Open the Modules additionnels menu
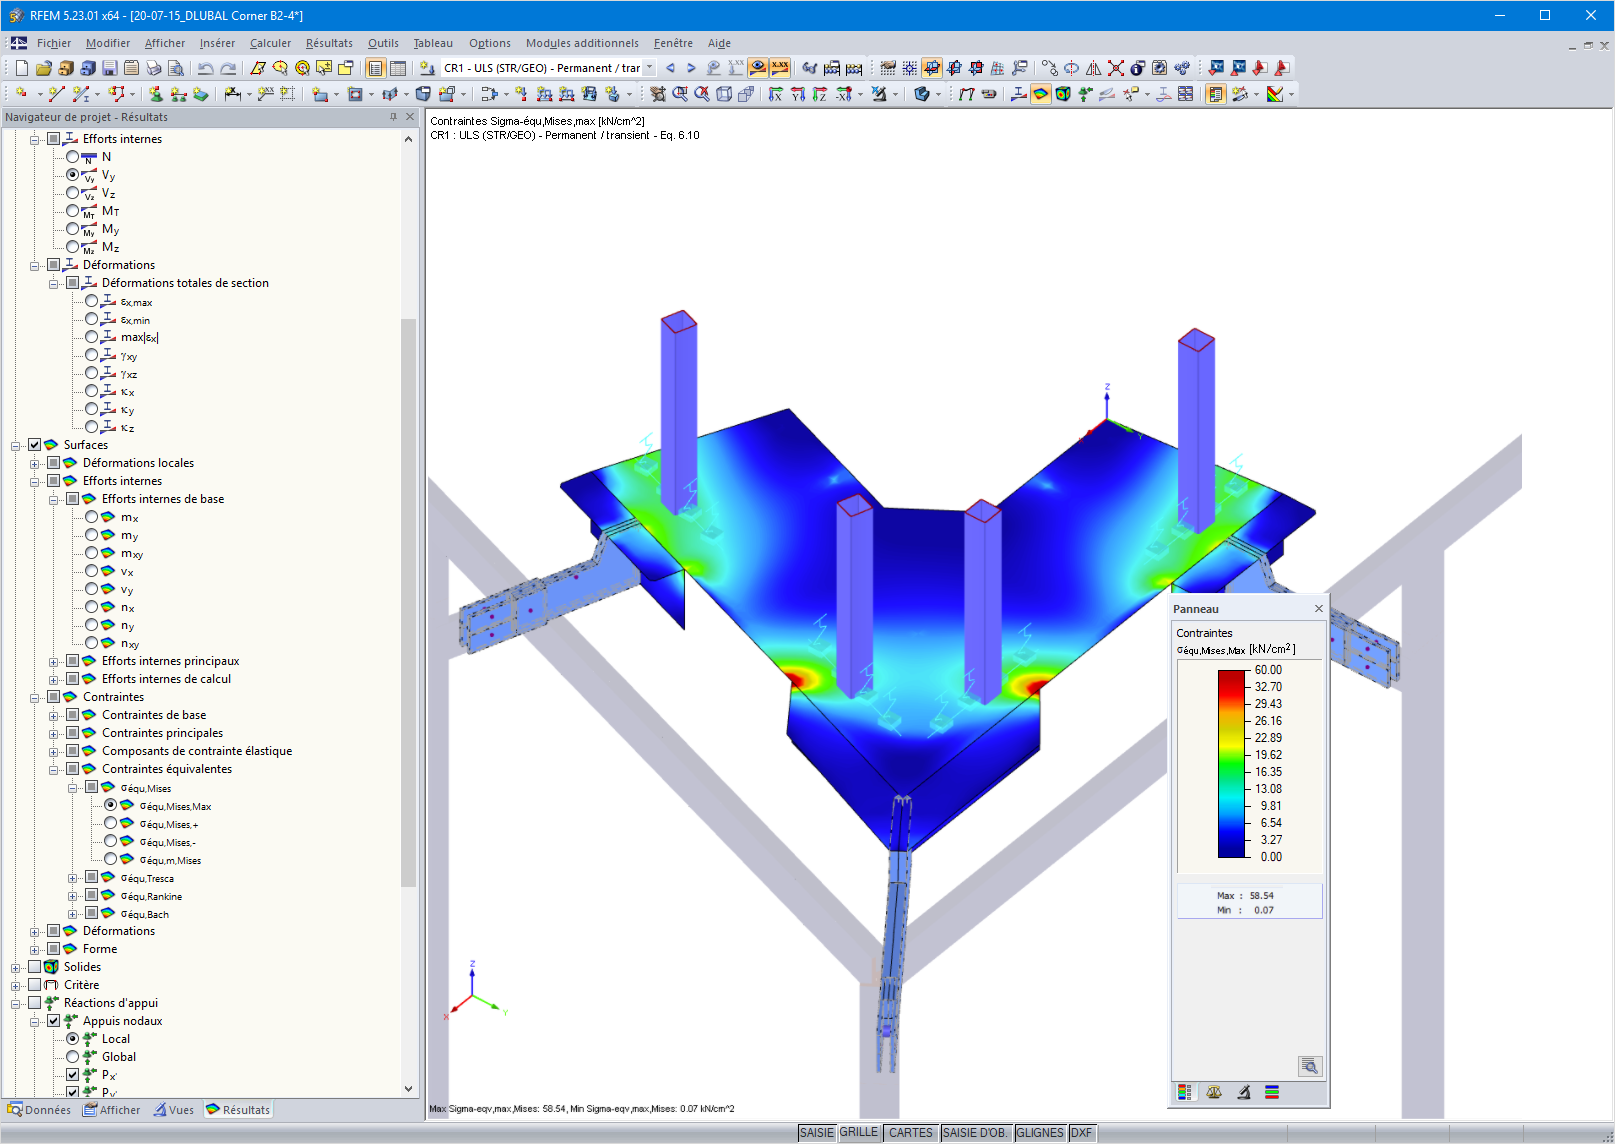The width and height of the screenshot is (1615, 1144). point(582,43)
